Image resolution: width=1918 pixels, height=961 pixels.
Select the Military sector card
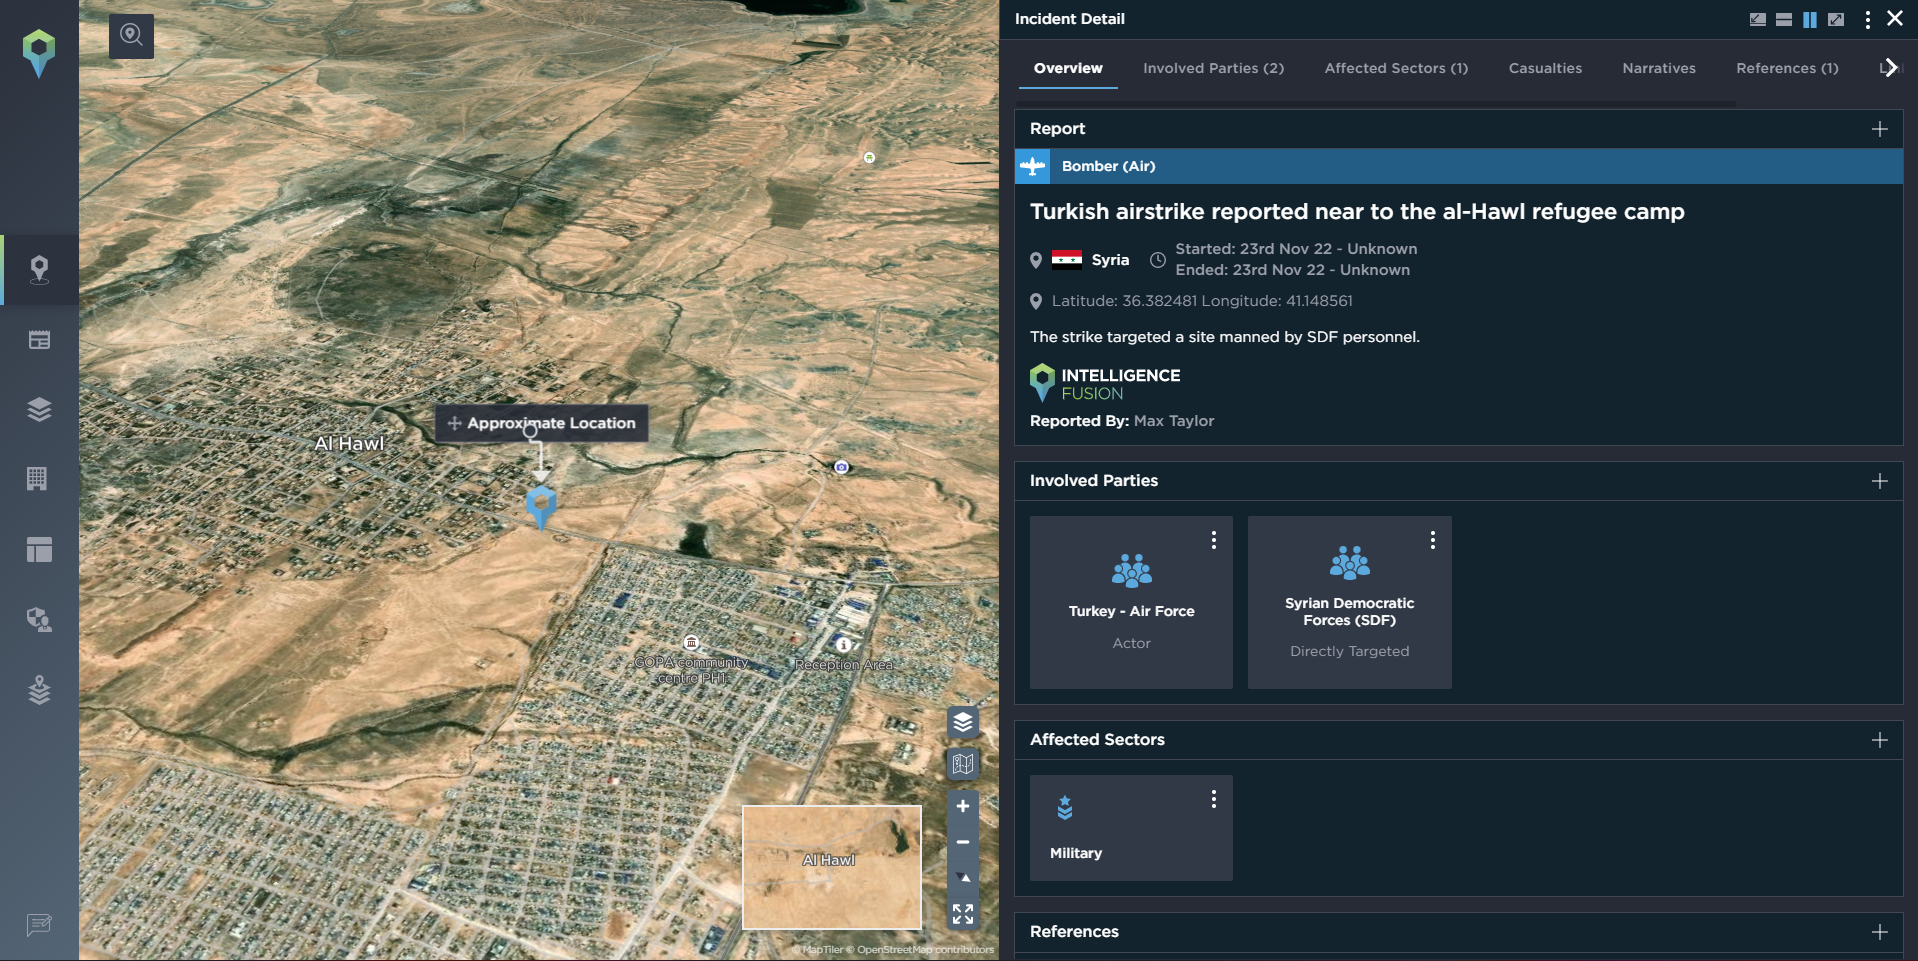1131,828
